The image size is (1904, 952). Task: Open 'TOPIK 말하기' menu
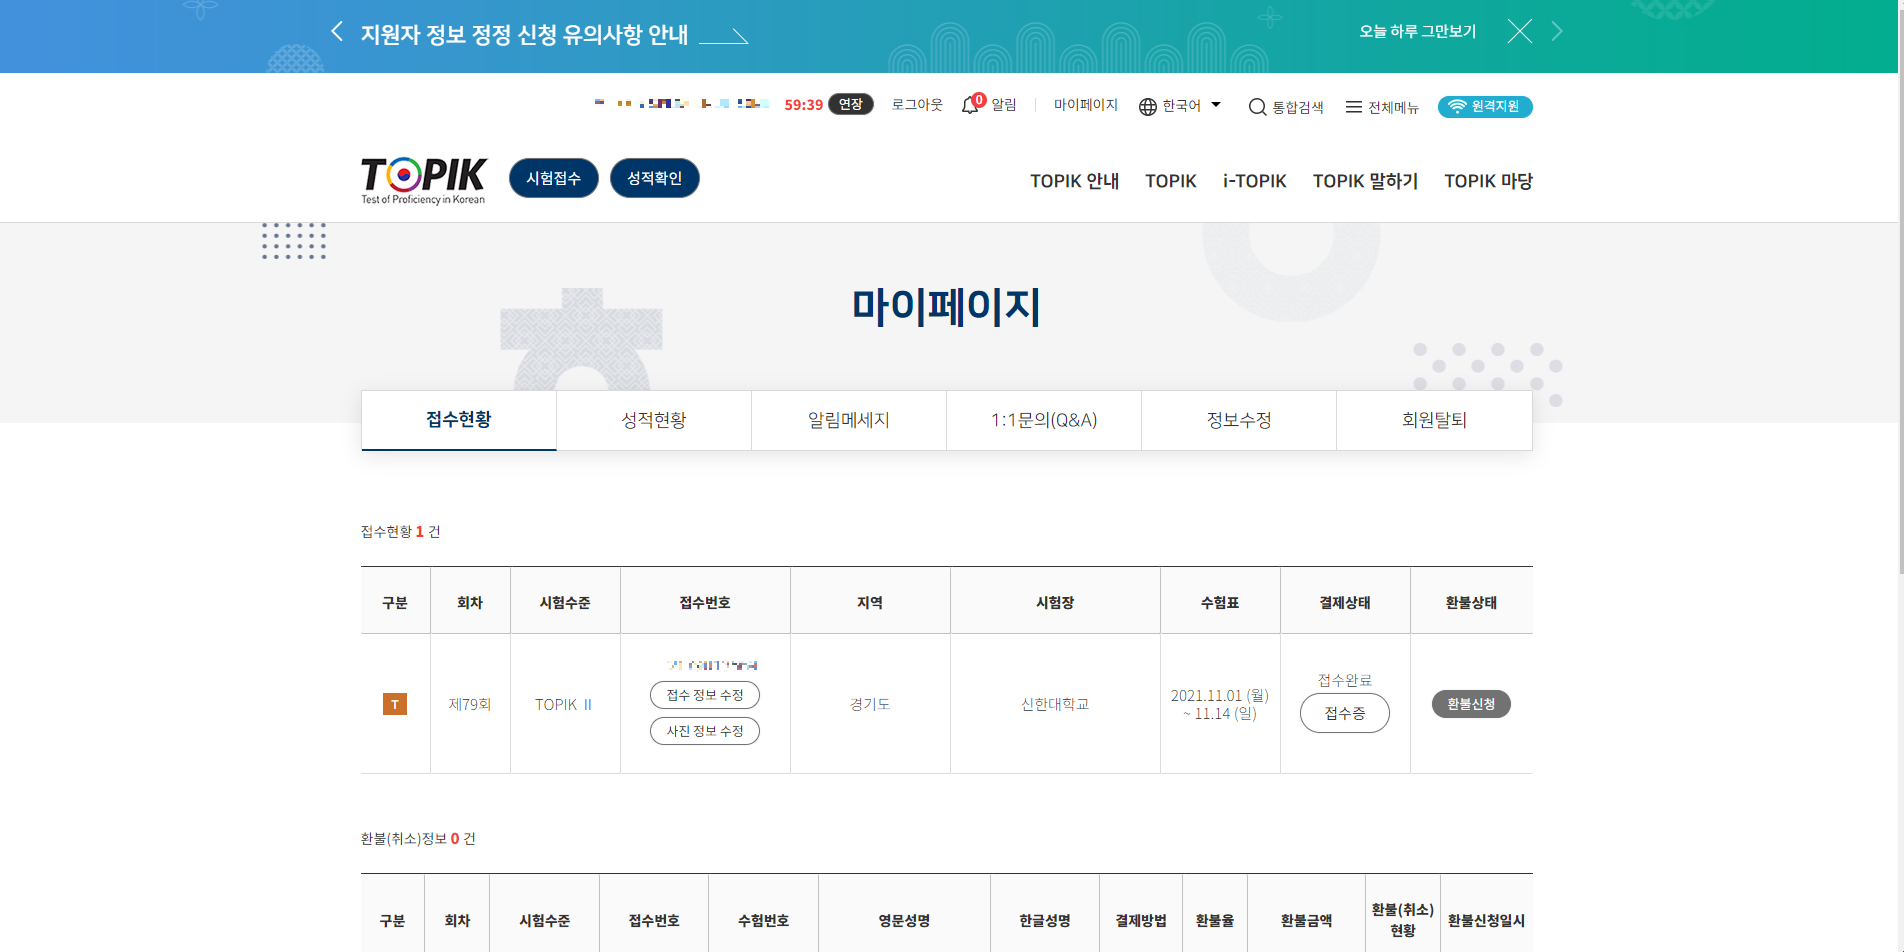click(x=1365, y=181)
